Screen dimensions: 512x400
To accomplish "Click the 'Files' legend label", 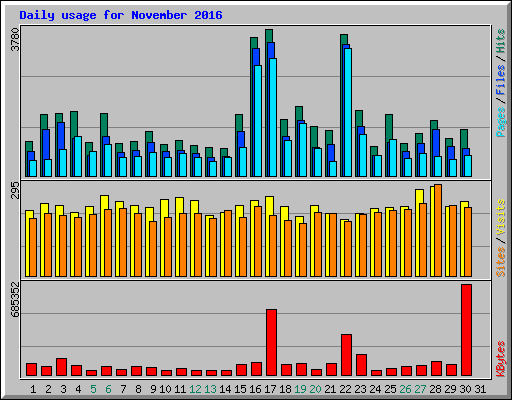I will point(501,80).
